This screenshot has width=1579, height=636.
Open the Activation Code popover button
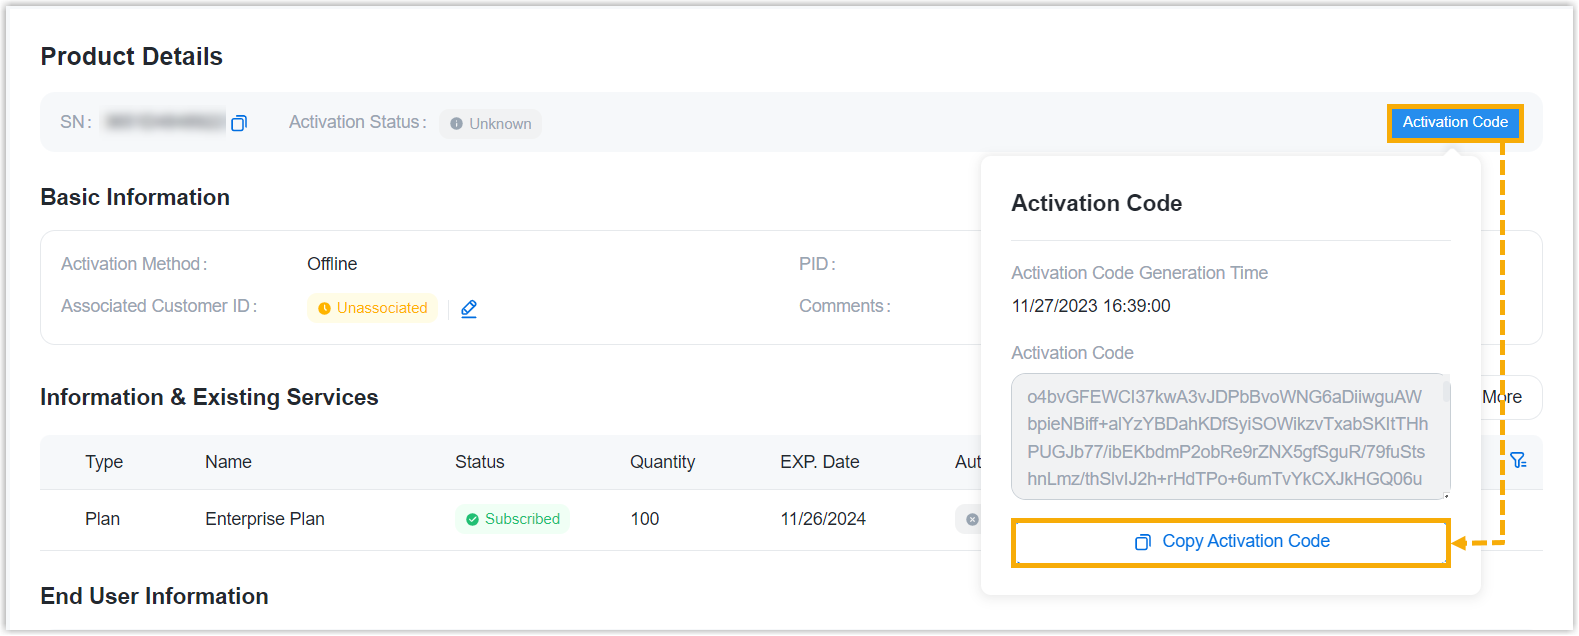click(x=1454, y=123)
